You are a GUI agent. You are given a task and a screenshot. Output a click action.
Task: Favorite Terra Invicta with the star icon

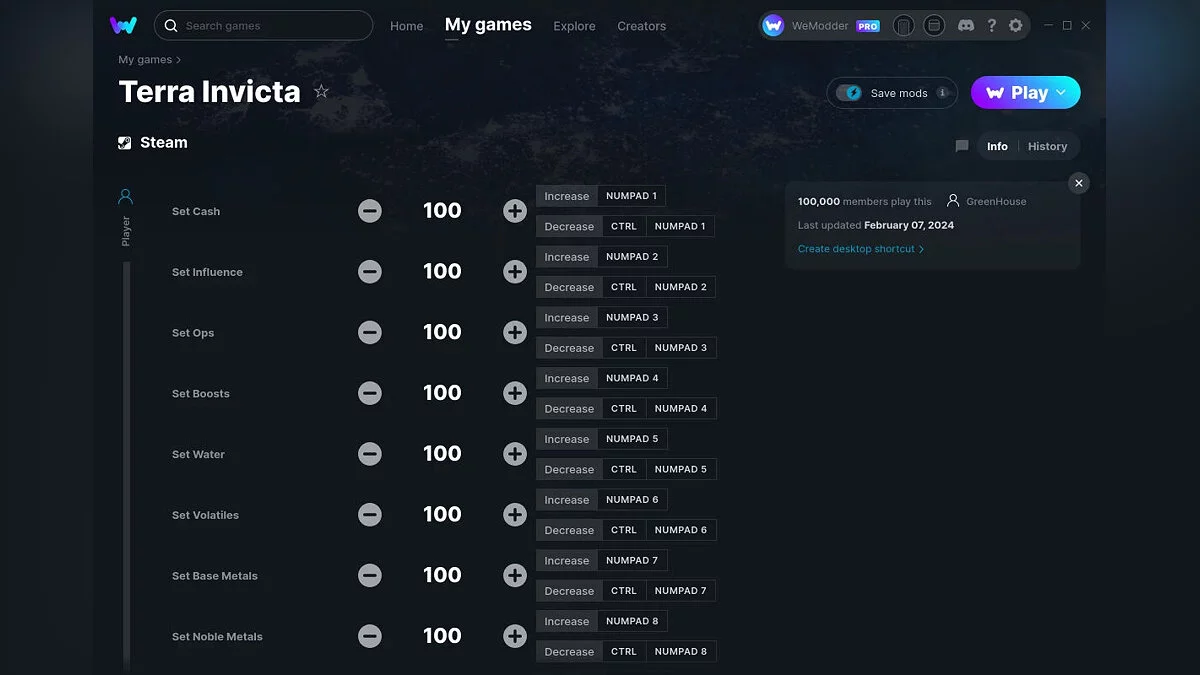click(x=321, y=91)
